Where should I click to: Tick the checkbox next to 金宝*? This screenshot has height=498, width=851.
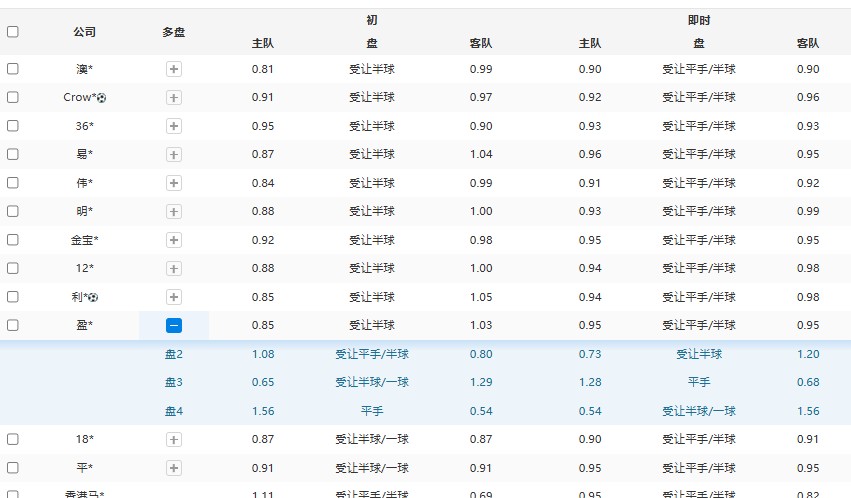[x=13, y=240]
